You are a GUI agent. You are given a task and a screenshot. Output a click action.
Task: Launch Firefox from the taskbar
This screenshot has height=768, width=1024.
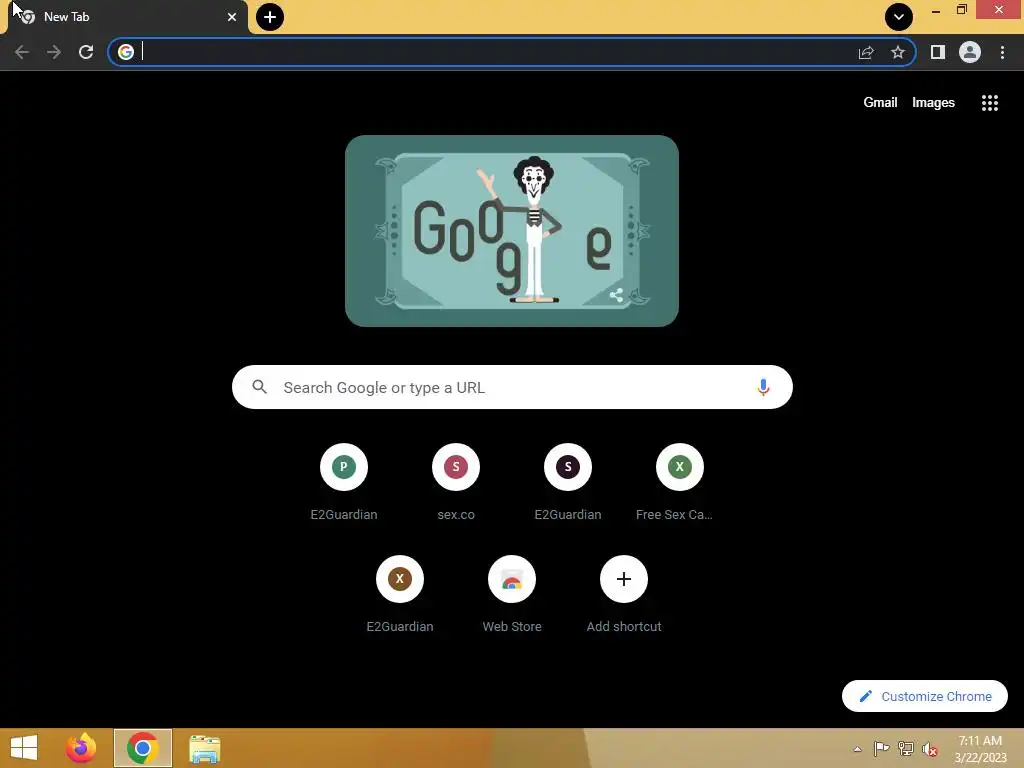(81, 748)
